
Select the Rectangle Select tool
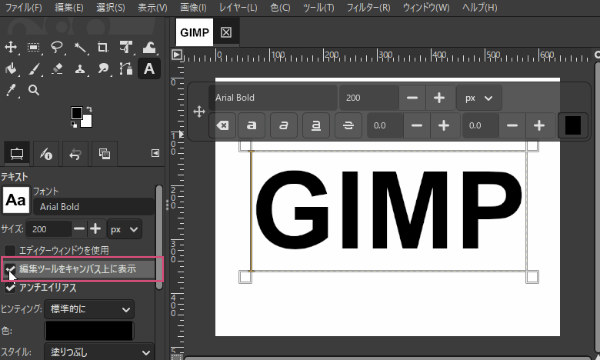pyautogui.click(x=34, y=47)
